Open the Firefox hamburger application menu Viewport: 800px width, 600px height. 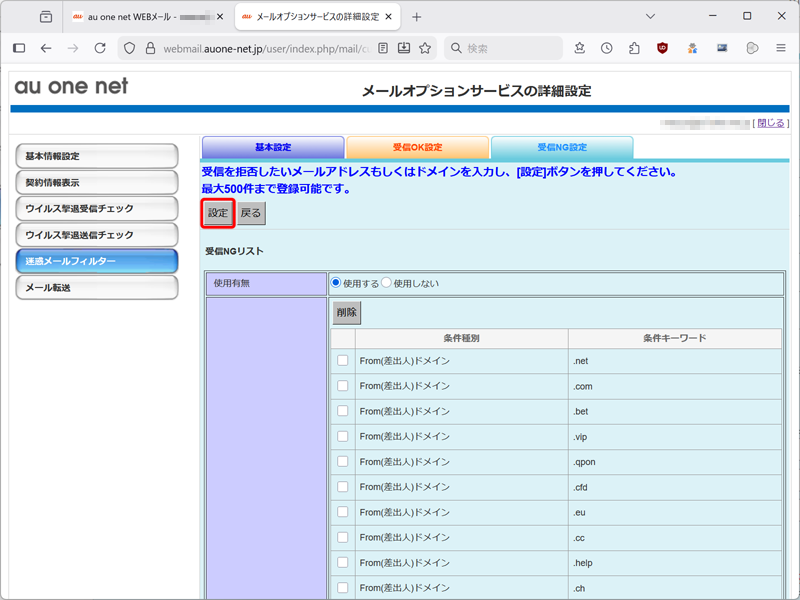[781, 48]
